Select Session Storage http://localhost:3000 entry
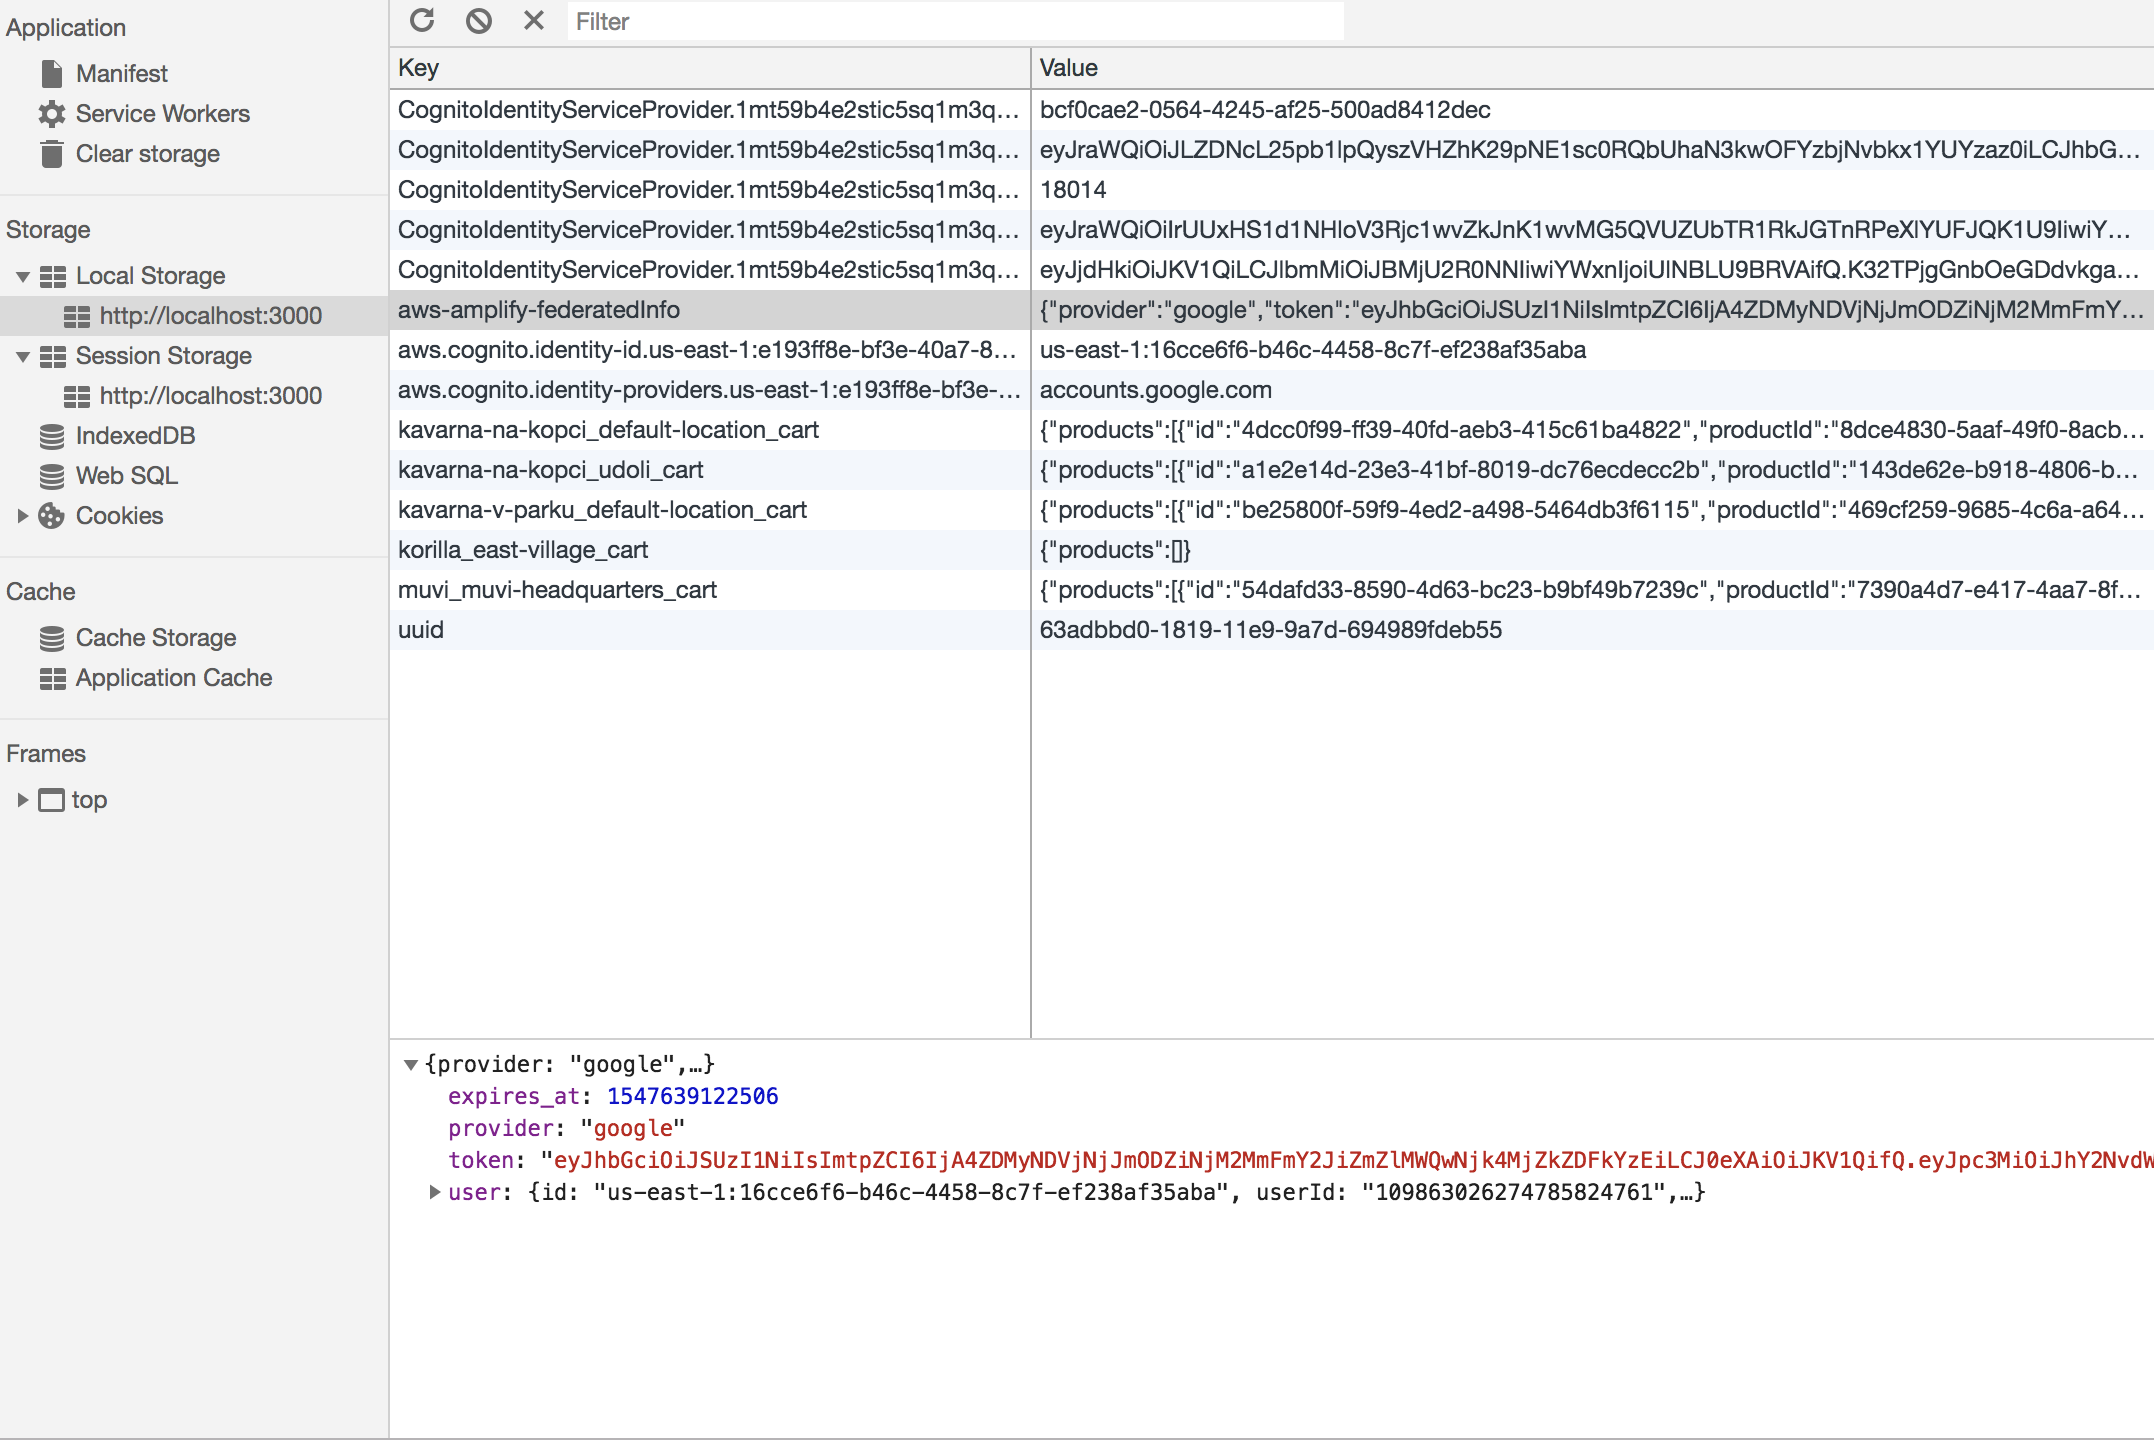This screenshot has width=2154, height=1442. [210, 395]
